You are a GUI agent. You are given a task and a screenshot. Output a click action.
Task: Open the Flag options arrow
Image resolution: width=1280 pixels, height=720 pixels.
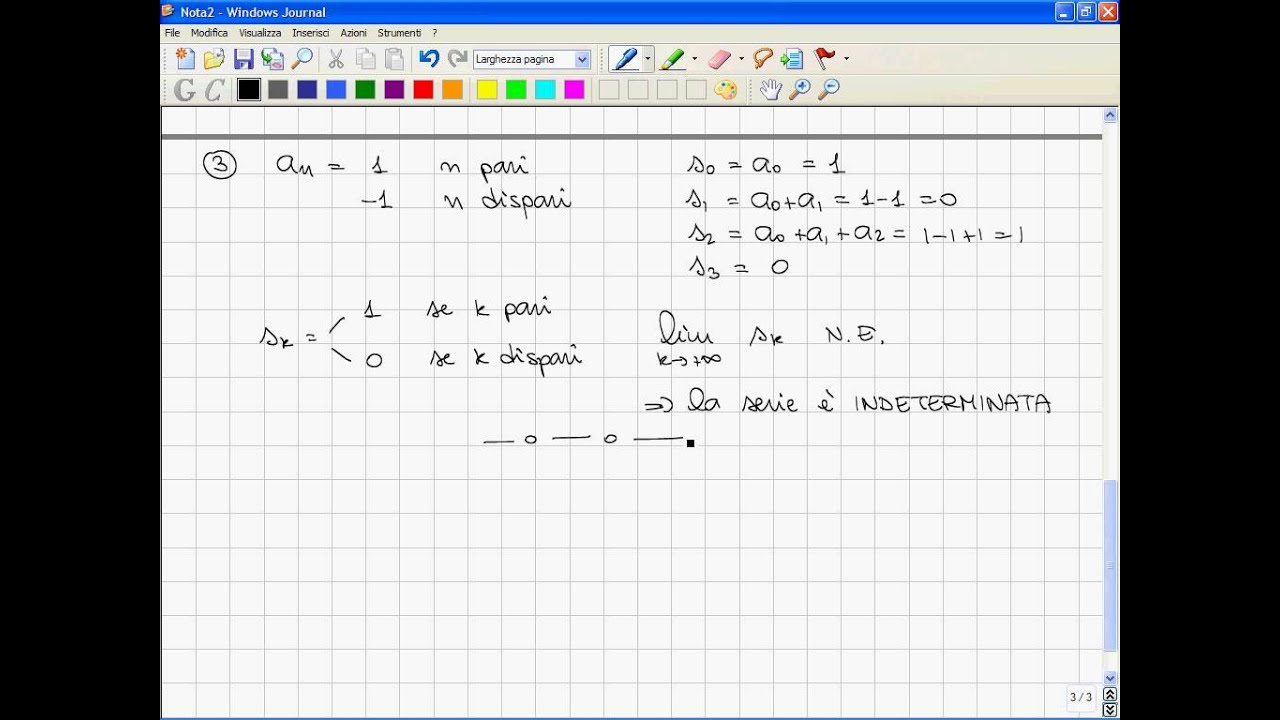point(846,59)
